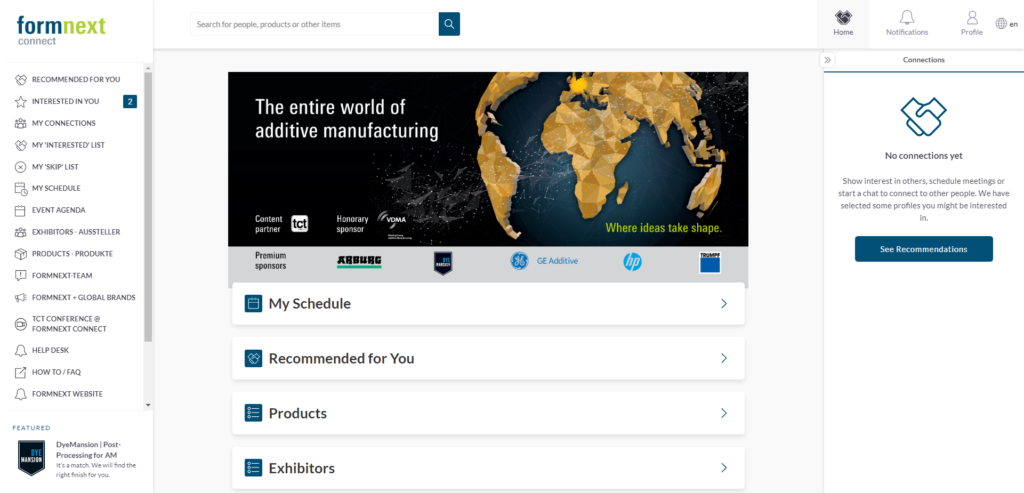
Task: Select Event Agenda in sidebar
Action: [58, 210]
